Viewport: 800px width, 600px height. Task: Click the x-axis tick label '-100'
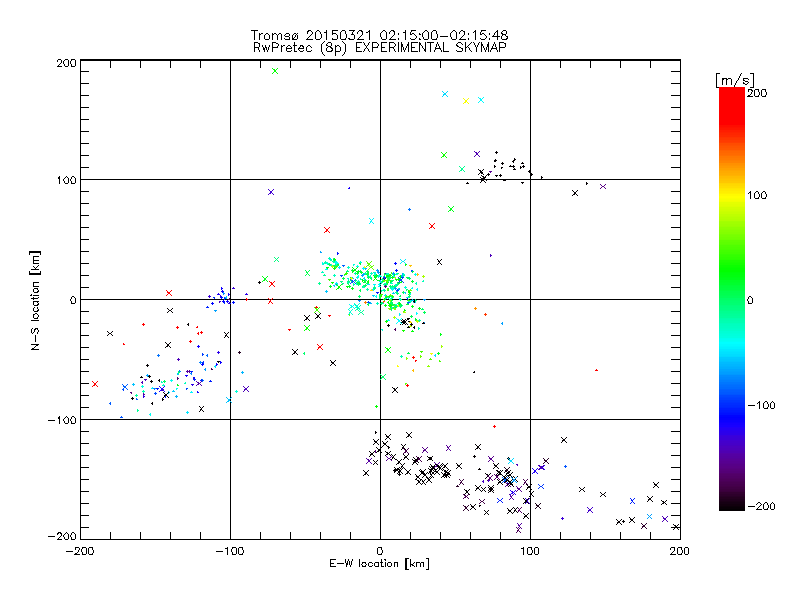230,551
